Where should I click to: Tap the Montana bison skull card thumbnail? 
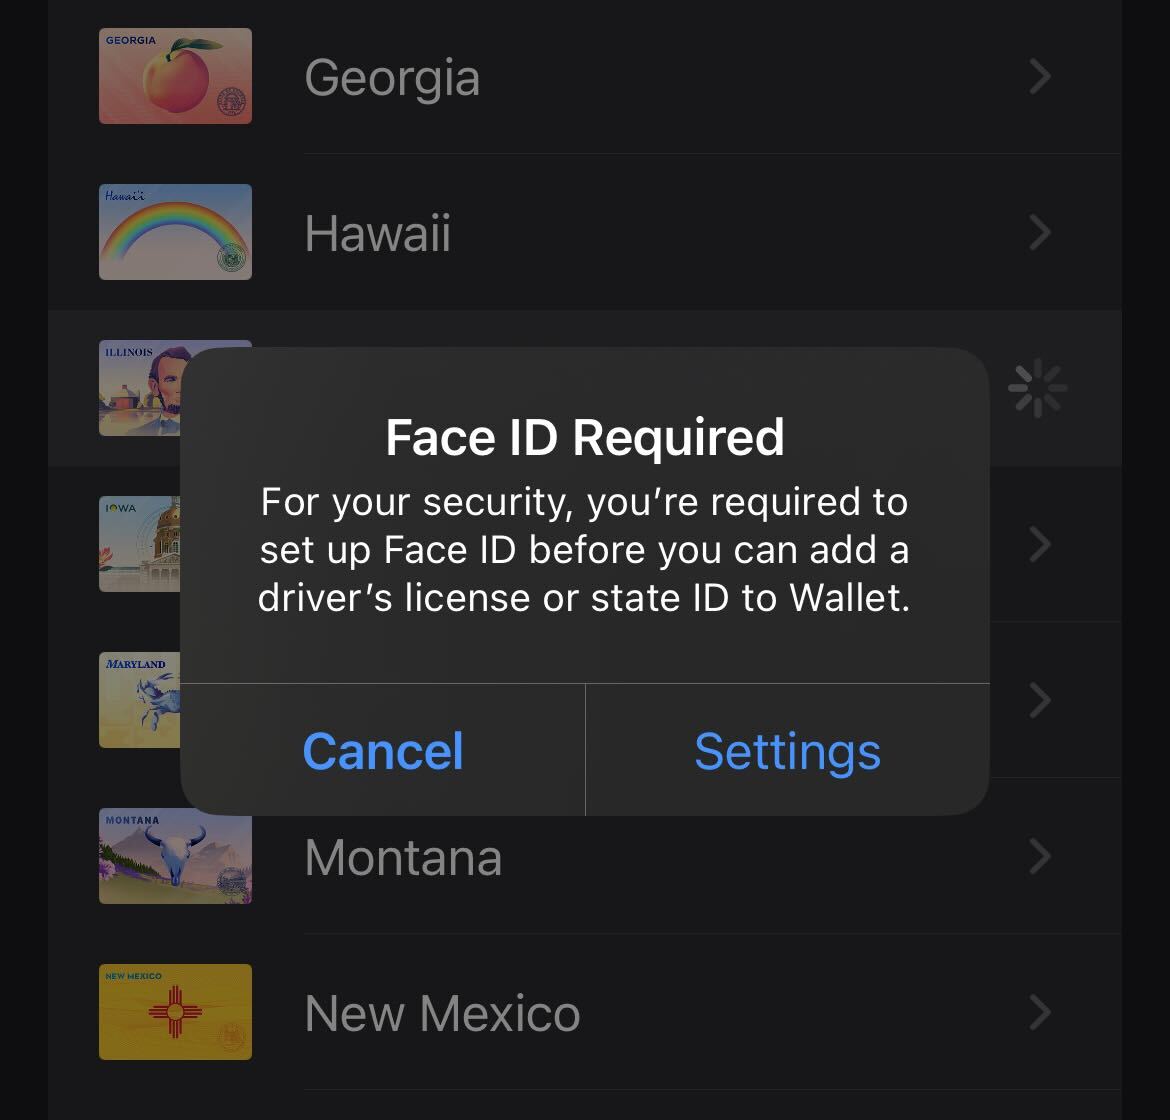coord(175,856)
